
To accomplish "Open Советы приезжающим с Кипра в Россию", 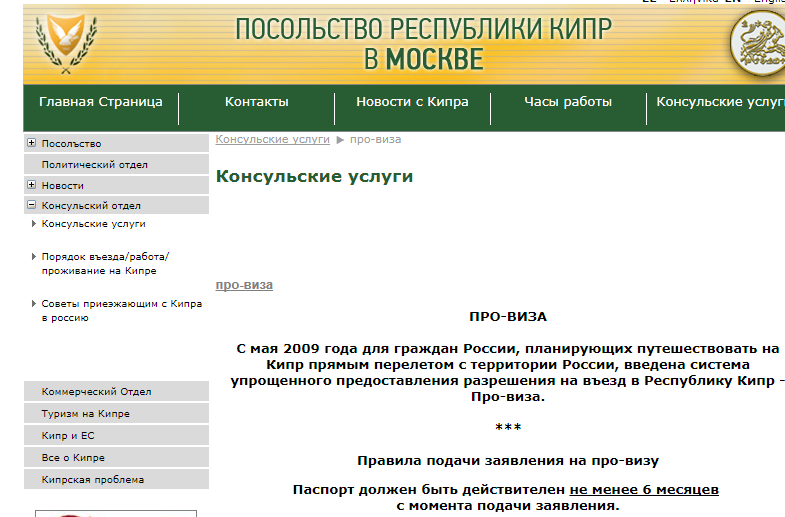I will pos(122,311).
